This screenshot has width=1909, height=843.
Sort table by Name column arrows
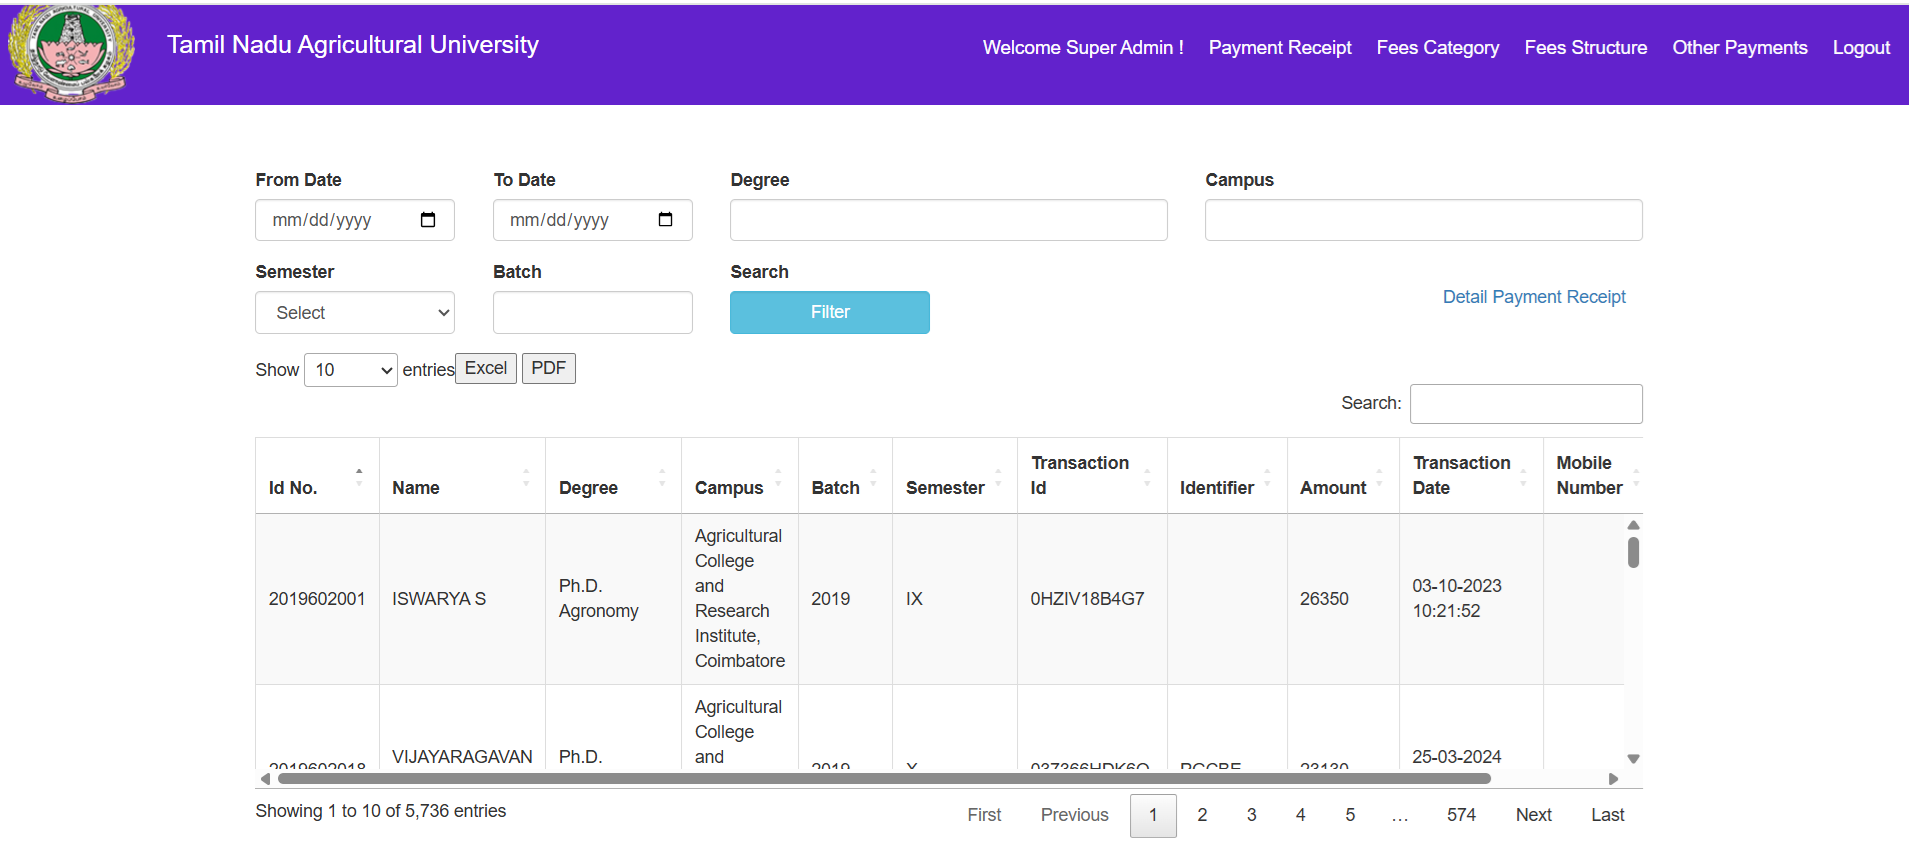click(x=526, y=477)
